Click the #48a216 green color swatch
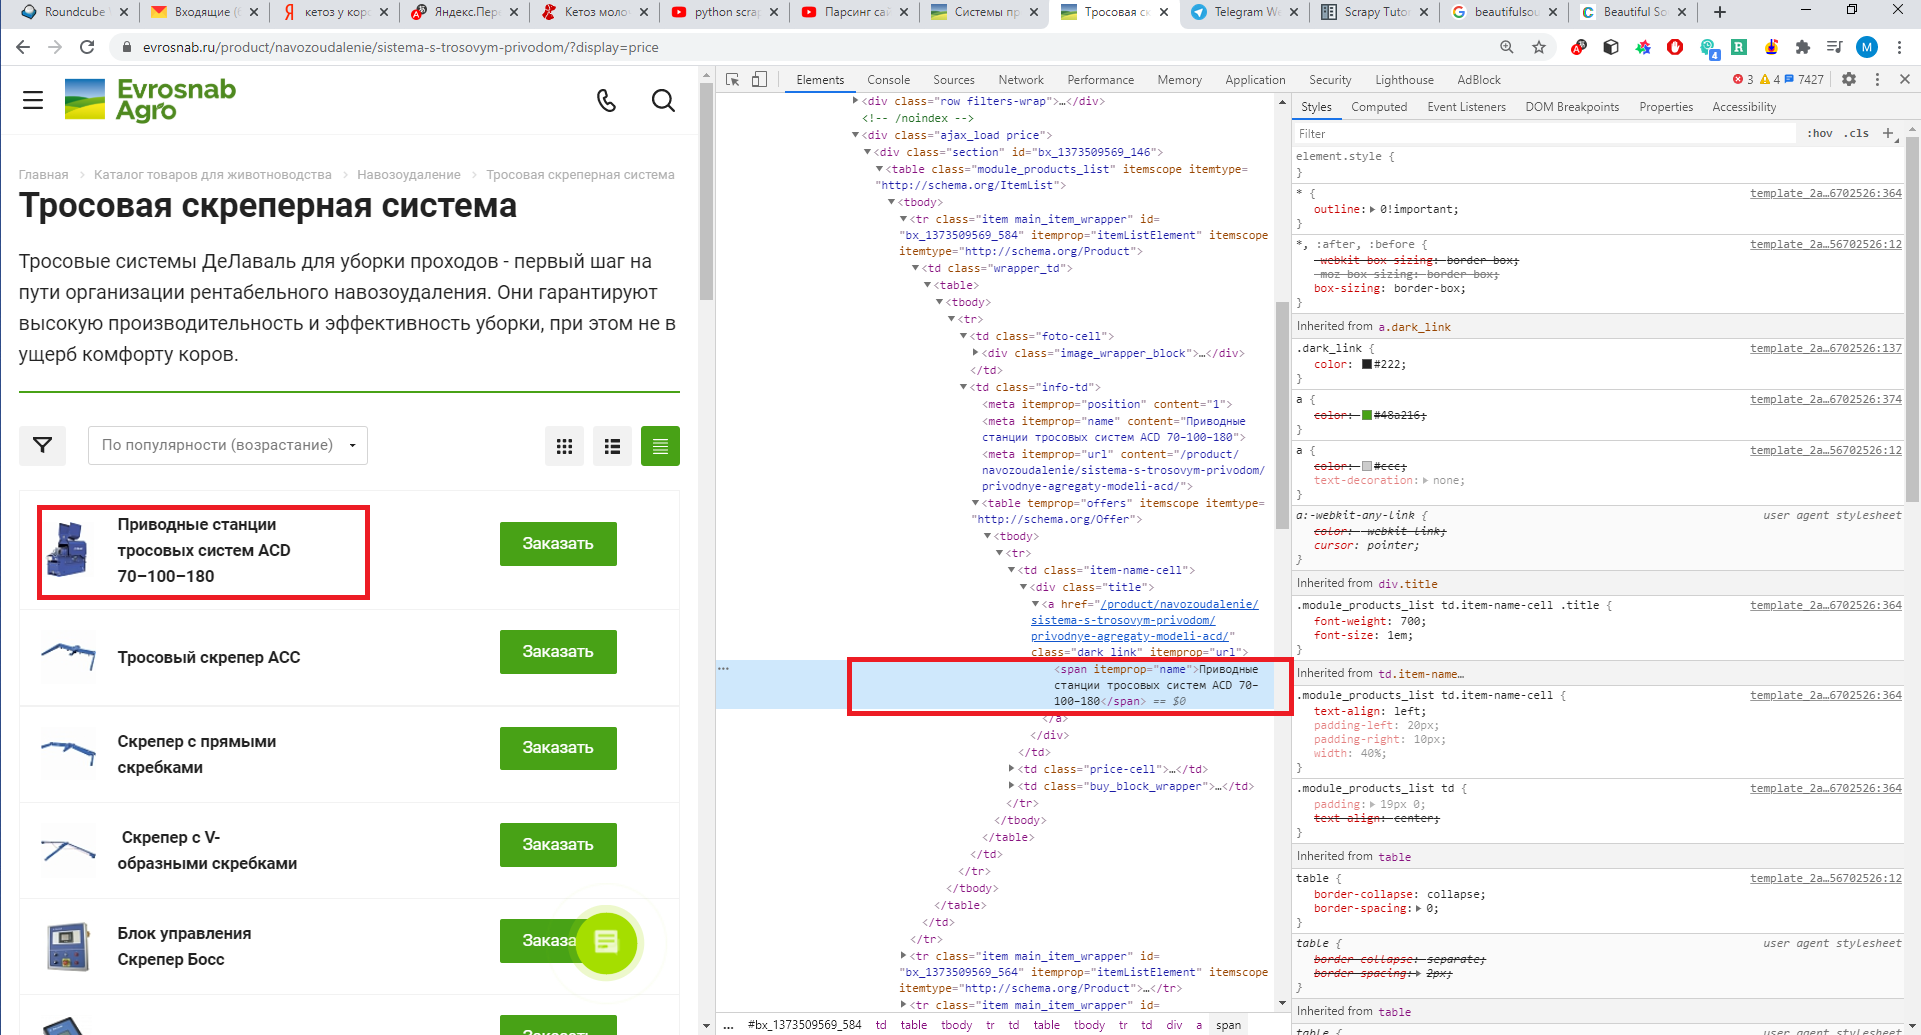Image resolution: width=1921 pixels, height=1035 pixels. coord(1367,415)
